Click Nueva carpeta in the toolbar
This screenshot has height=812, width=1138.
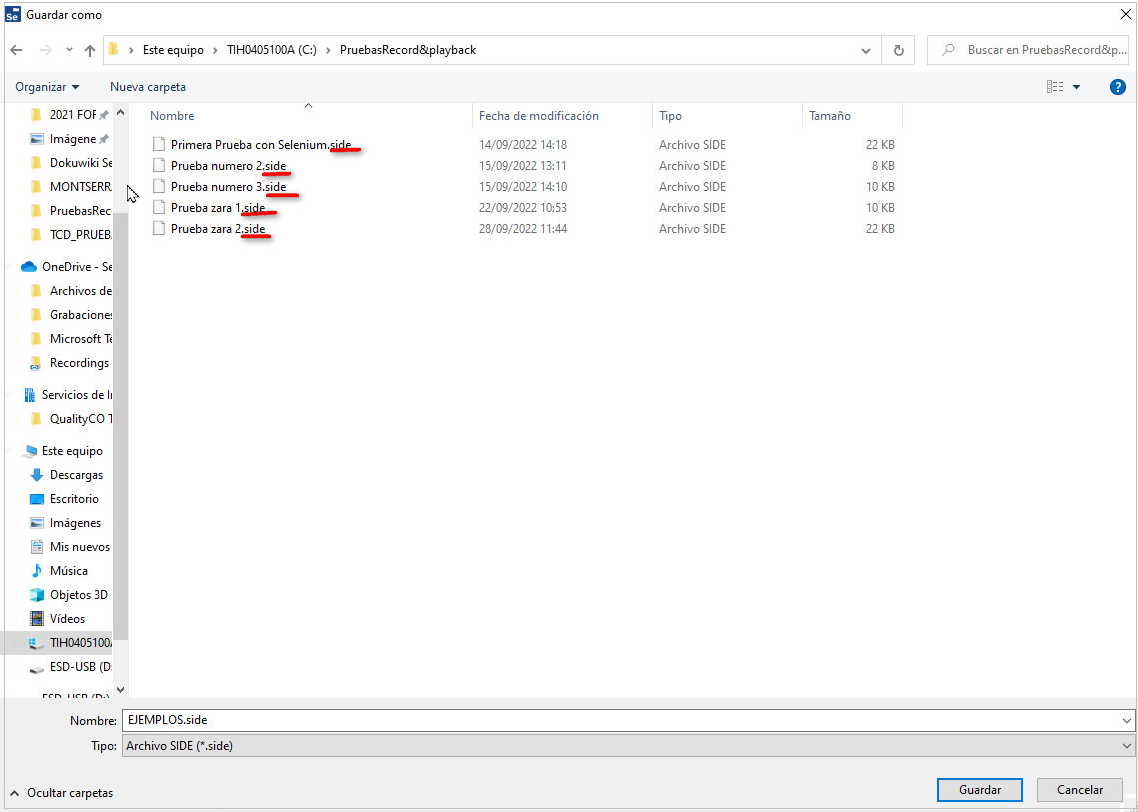148,87
